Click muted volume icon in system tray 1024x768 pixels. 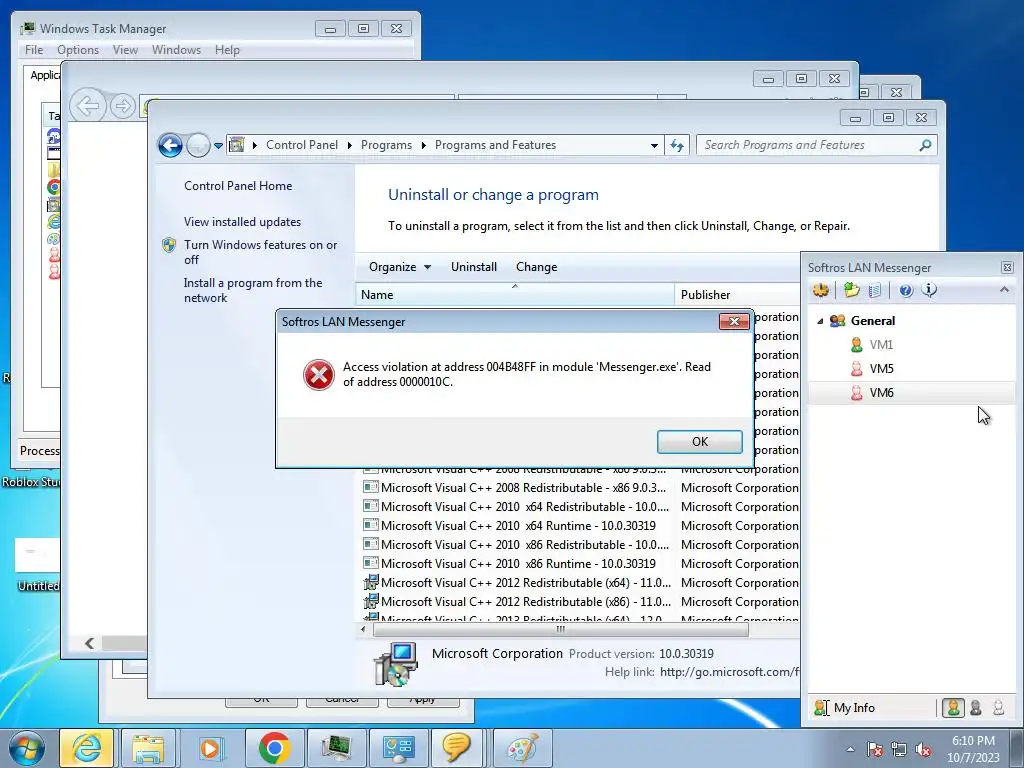(923, 749)
